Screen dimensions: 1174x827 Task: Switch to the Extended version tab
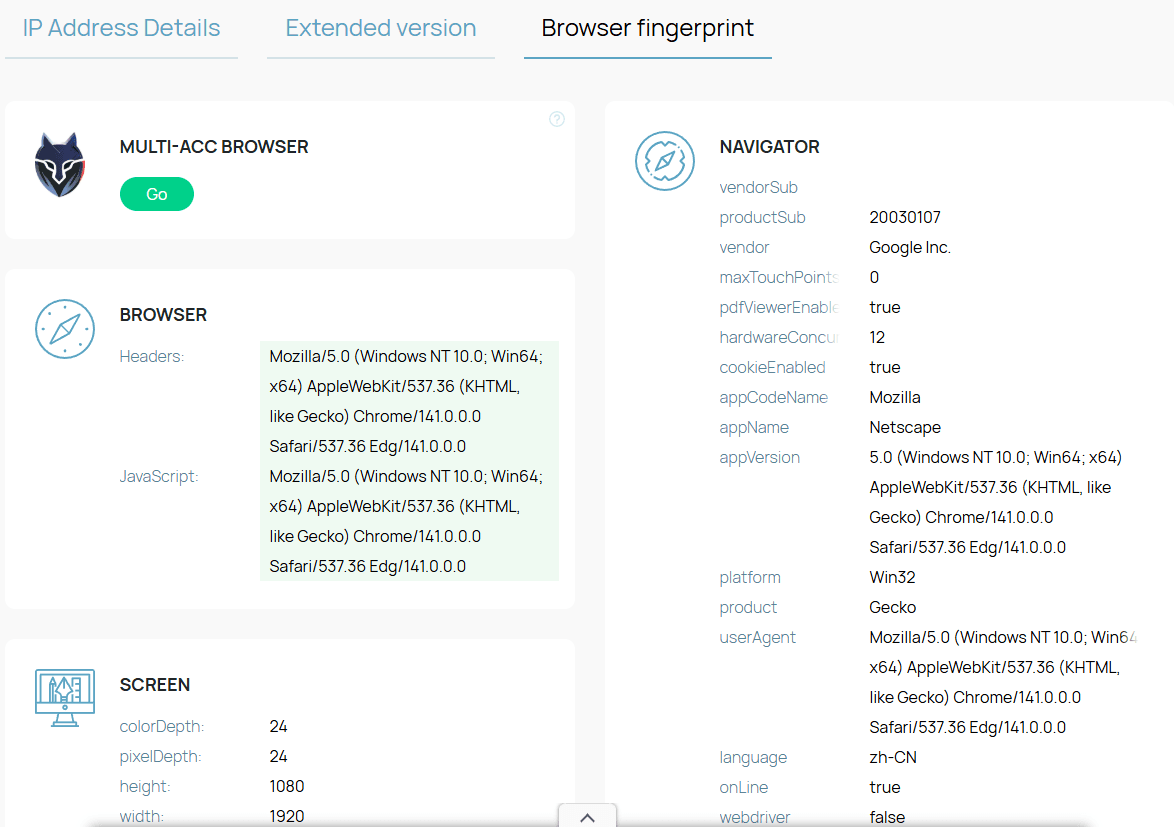(381, 28)
